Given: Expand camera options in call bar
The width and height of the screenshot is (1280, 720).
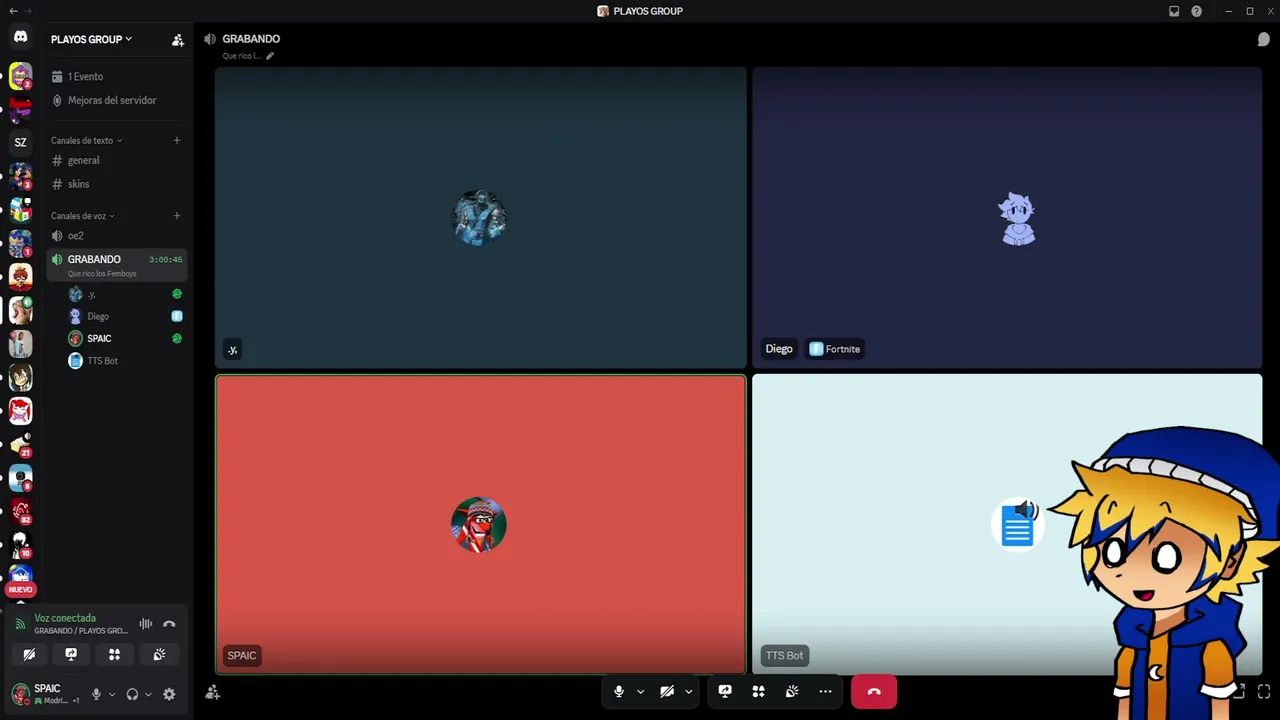Looking at the screenshot, I should (688, 692).
